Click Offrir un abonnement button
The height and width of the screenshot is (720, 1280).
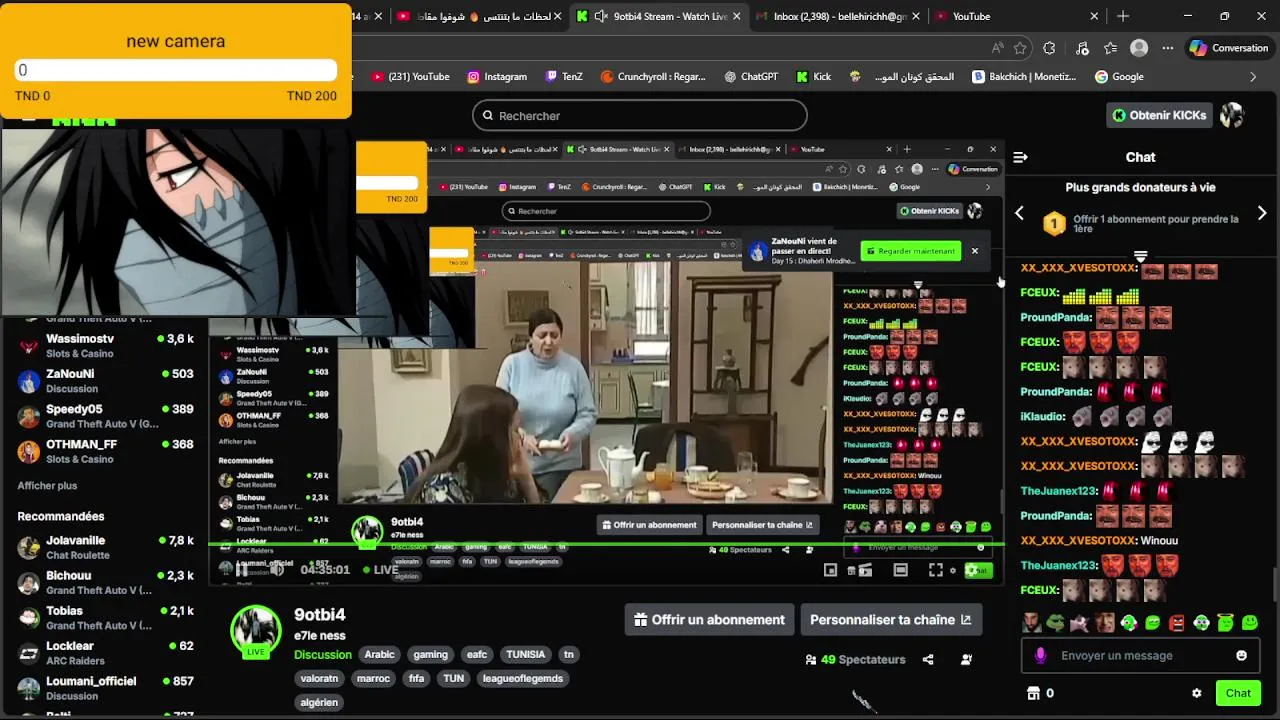click(x=710, y=620)
